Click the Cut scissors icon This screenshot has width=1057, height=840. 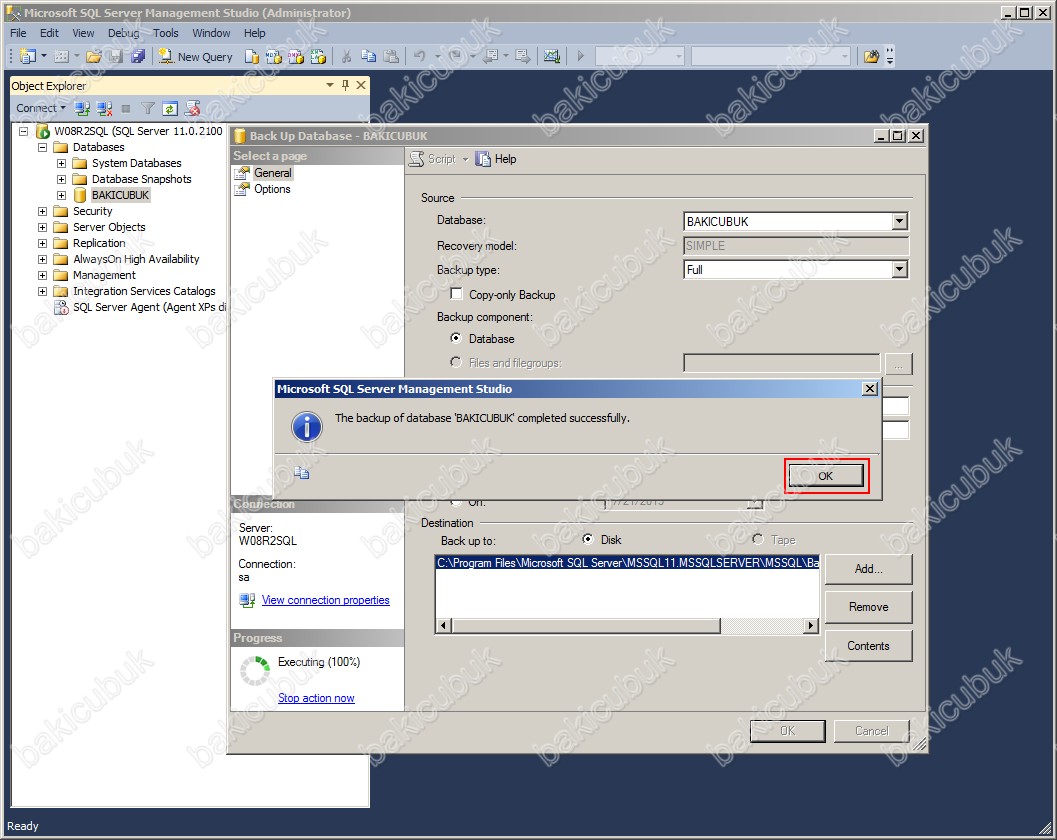pyautogui.click(x=346, y=57)
